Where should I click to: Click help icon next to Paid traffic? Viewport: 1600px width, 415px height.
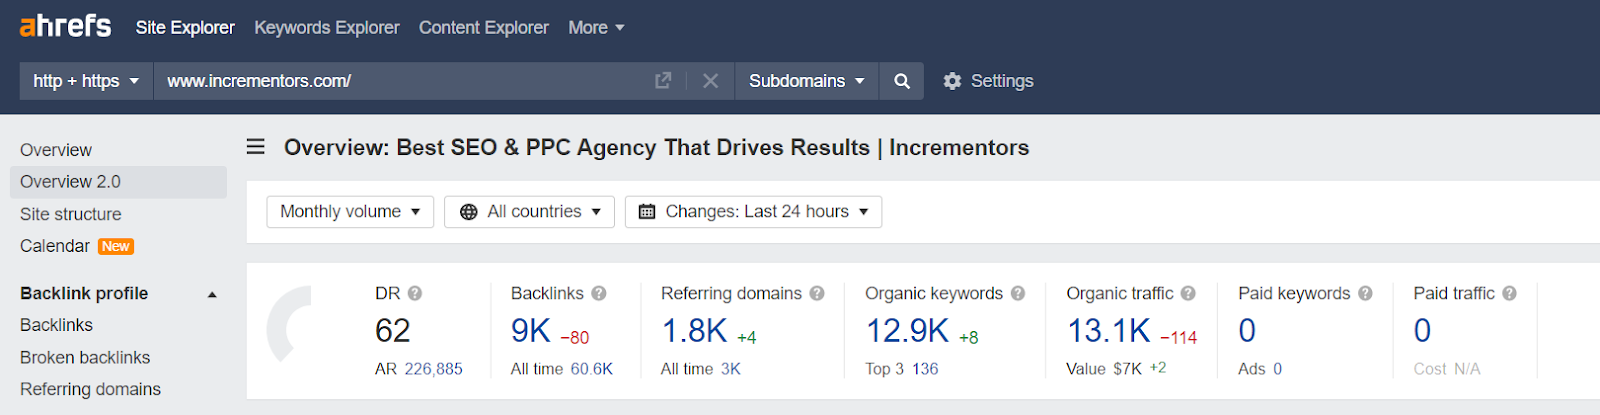tap(1509, 293)
